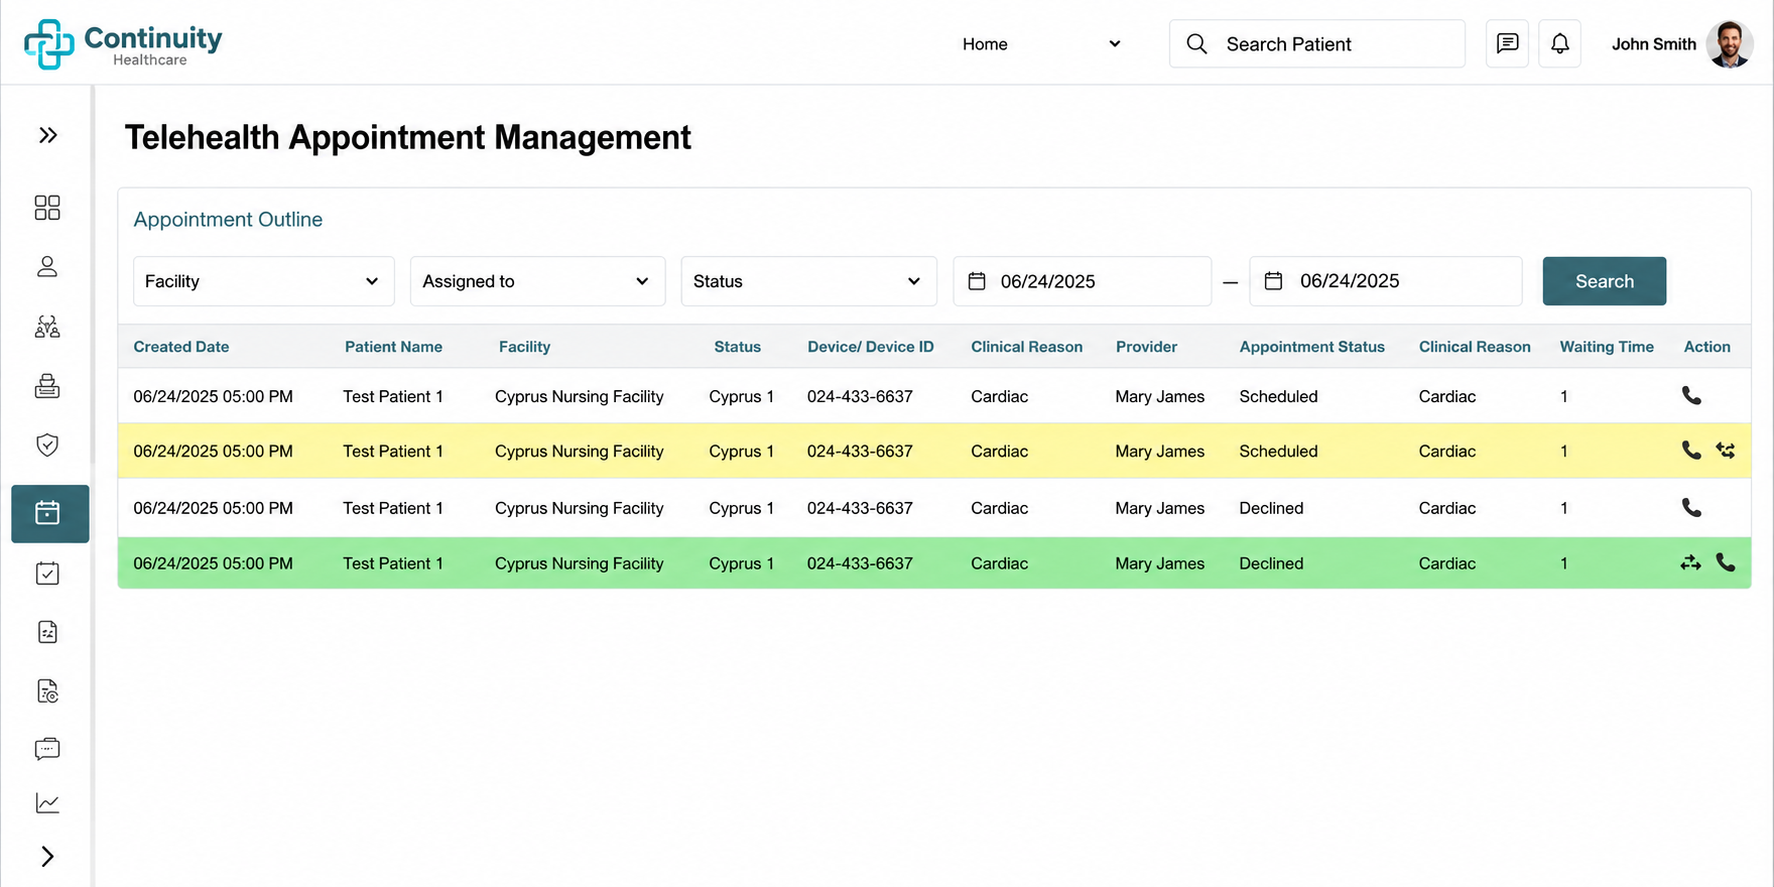Viewport: 1774px width, 887px height.
Task: Open the document with clock sidebar icon
Action: [47, 691]
